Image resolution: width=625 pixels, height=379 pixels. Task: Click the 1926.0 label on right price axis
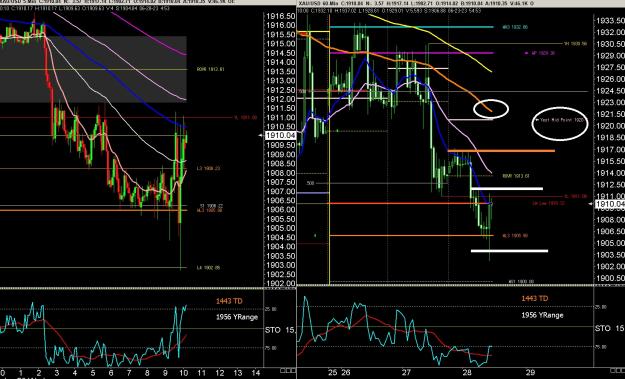tap(610, 79)
